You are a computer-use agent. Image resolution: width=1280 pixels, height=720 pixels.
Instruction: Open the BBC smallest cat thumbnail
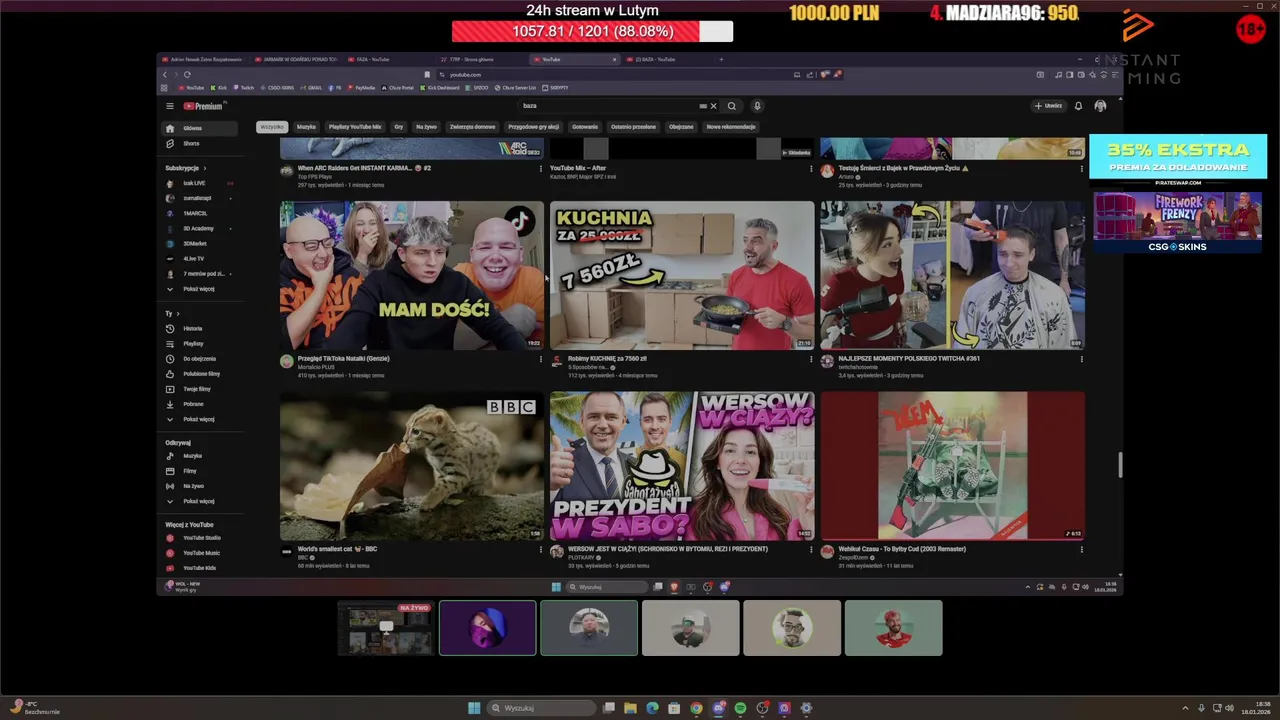coord(412,466)
